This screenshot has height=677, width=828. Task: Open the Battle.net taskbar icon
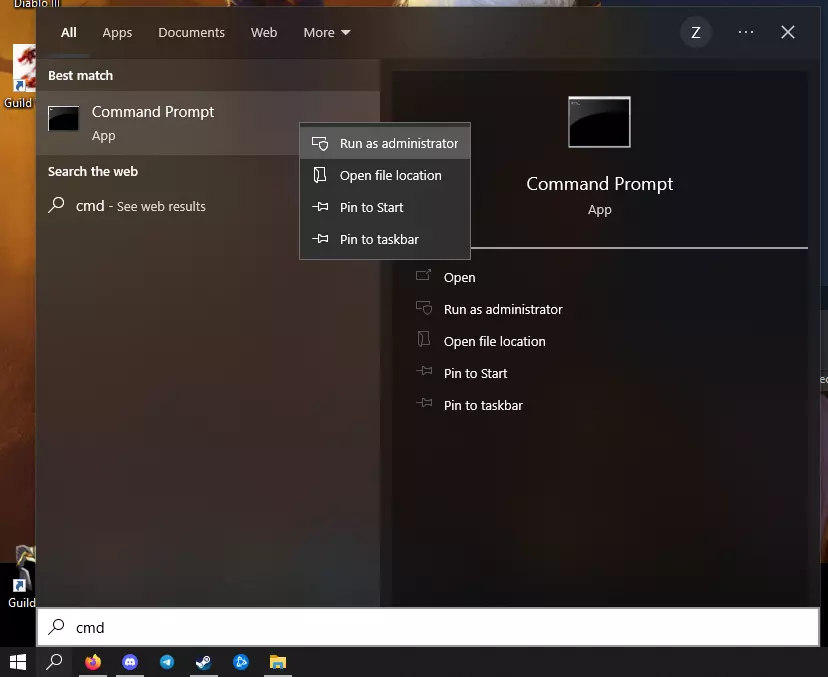[x=241, y=662]
